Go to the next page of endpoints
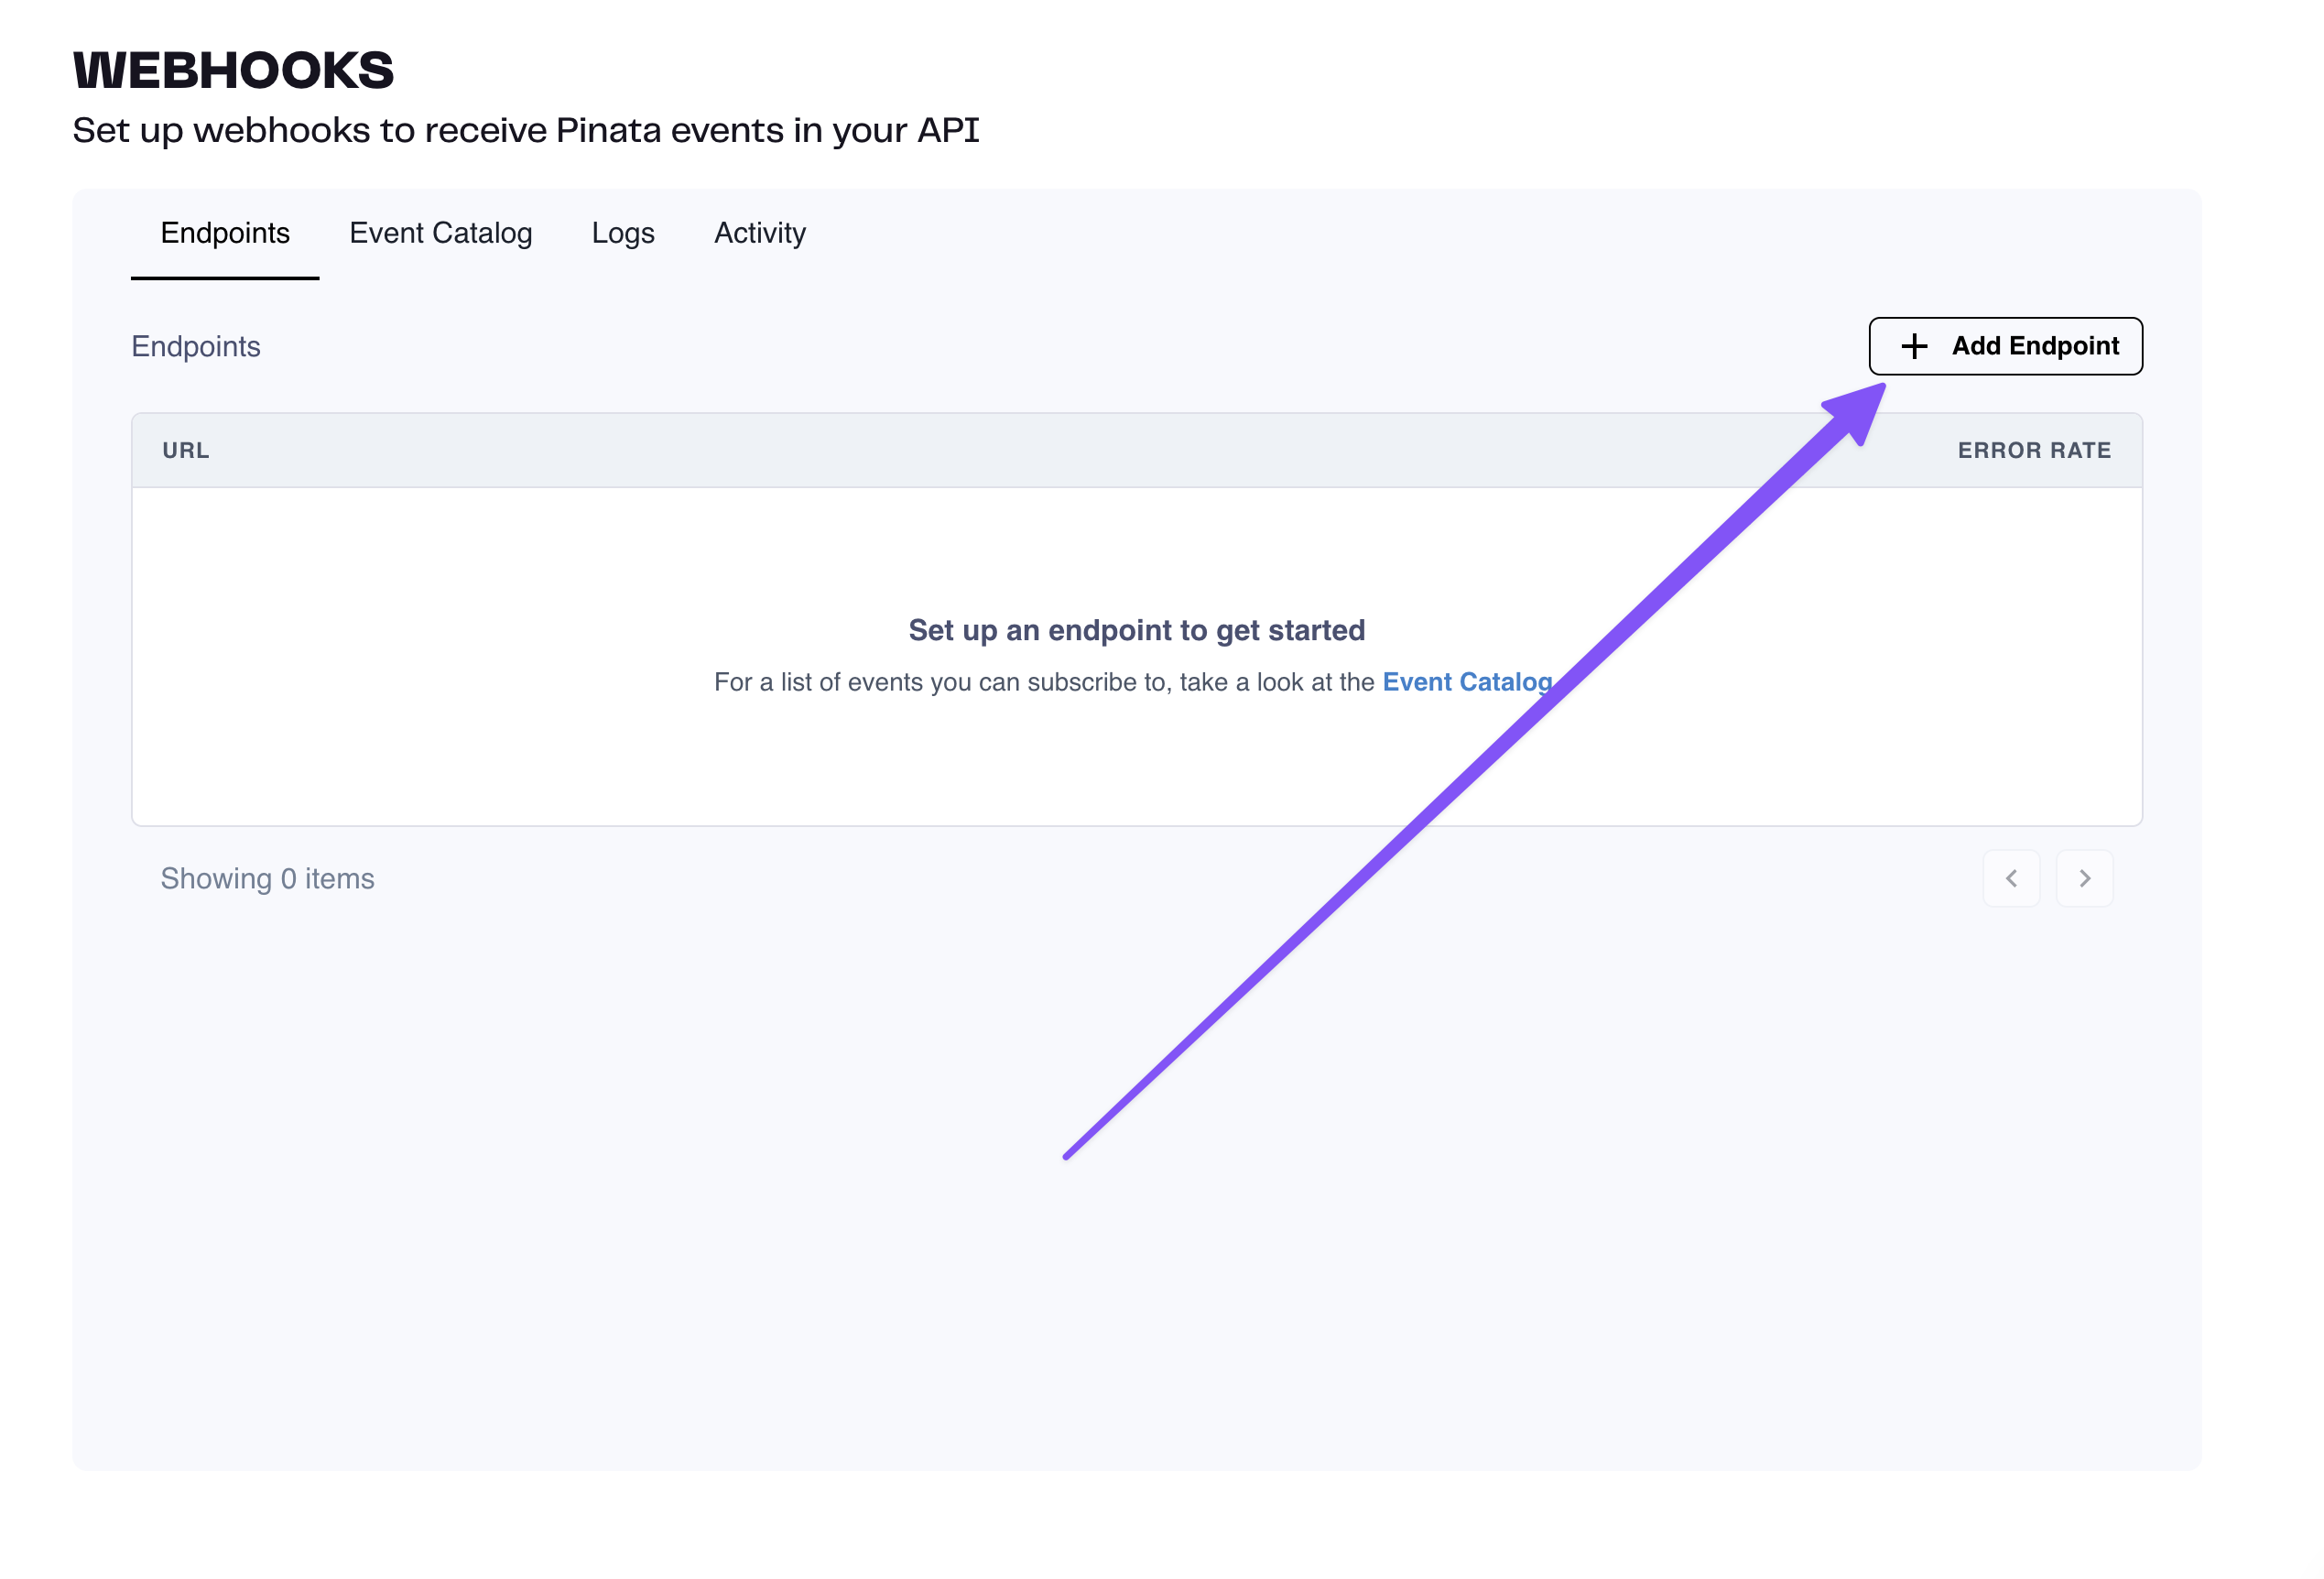 [2084, 878]
